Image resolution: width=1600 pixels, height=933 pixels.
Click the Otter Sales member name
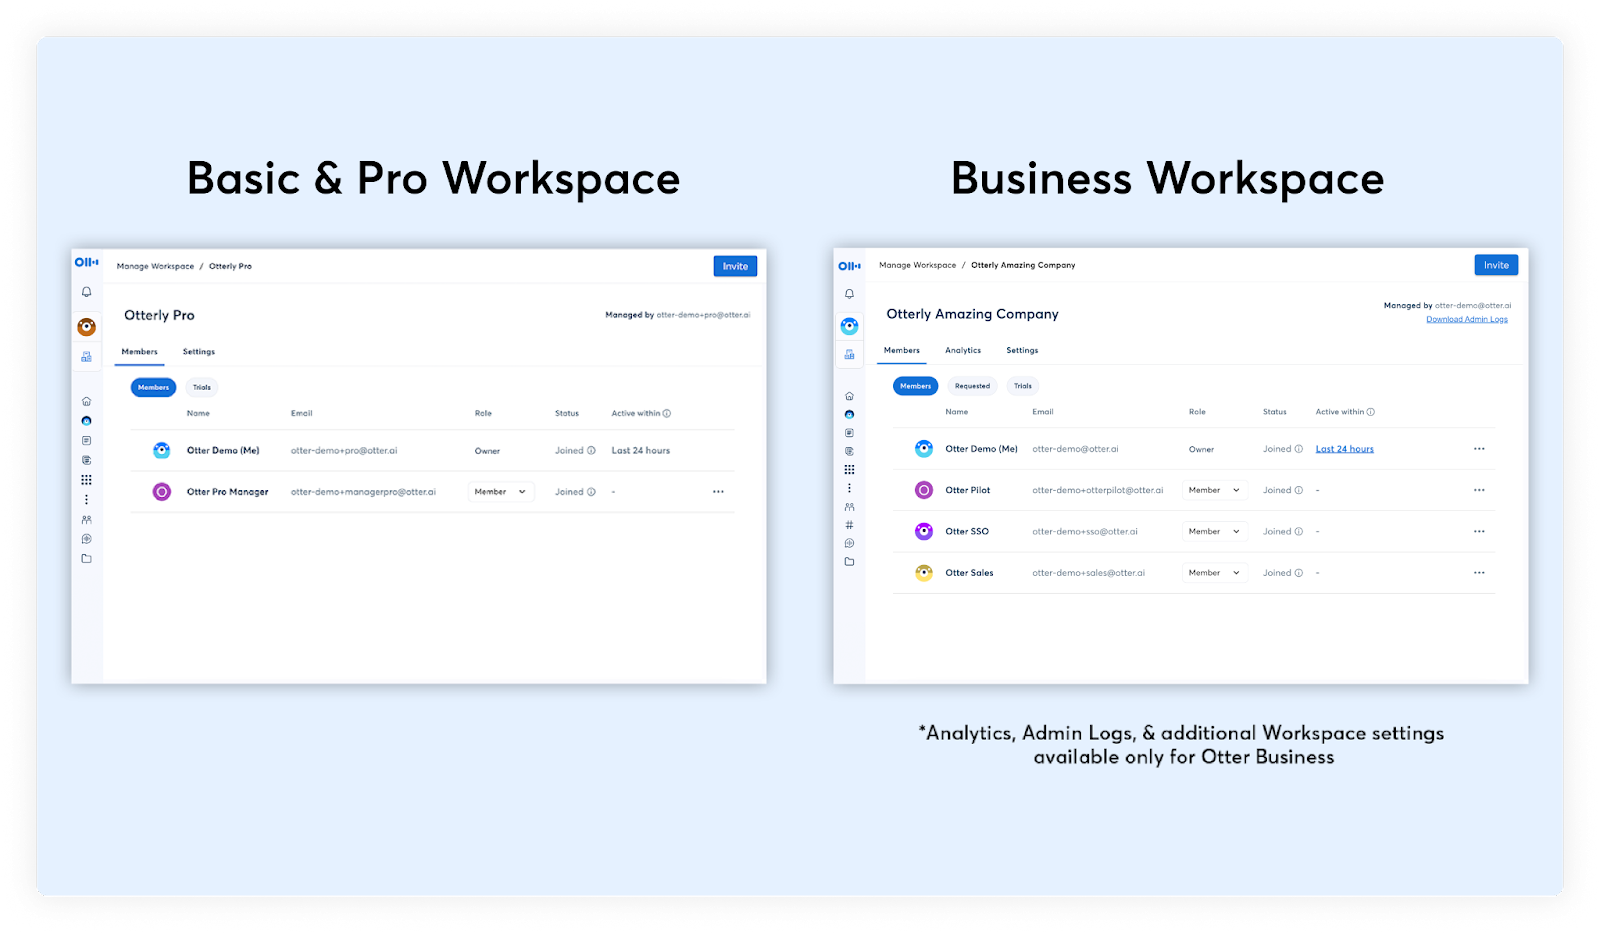[x=969, y=573]
